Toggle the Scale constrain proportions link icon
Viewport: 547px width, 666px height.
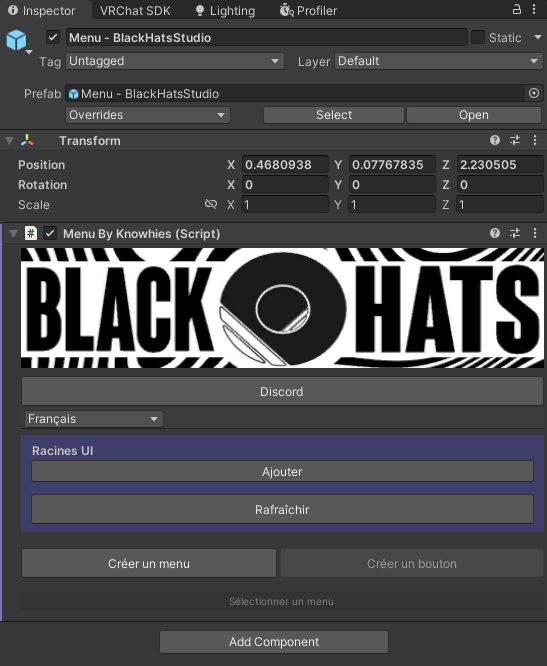pyautogui.click(x=211, y=204)
